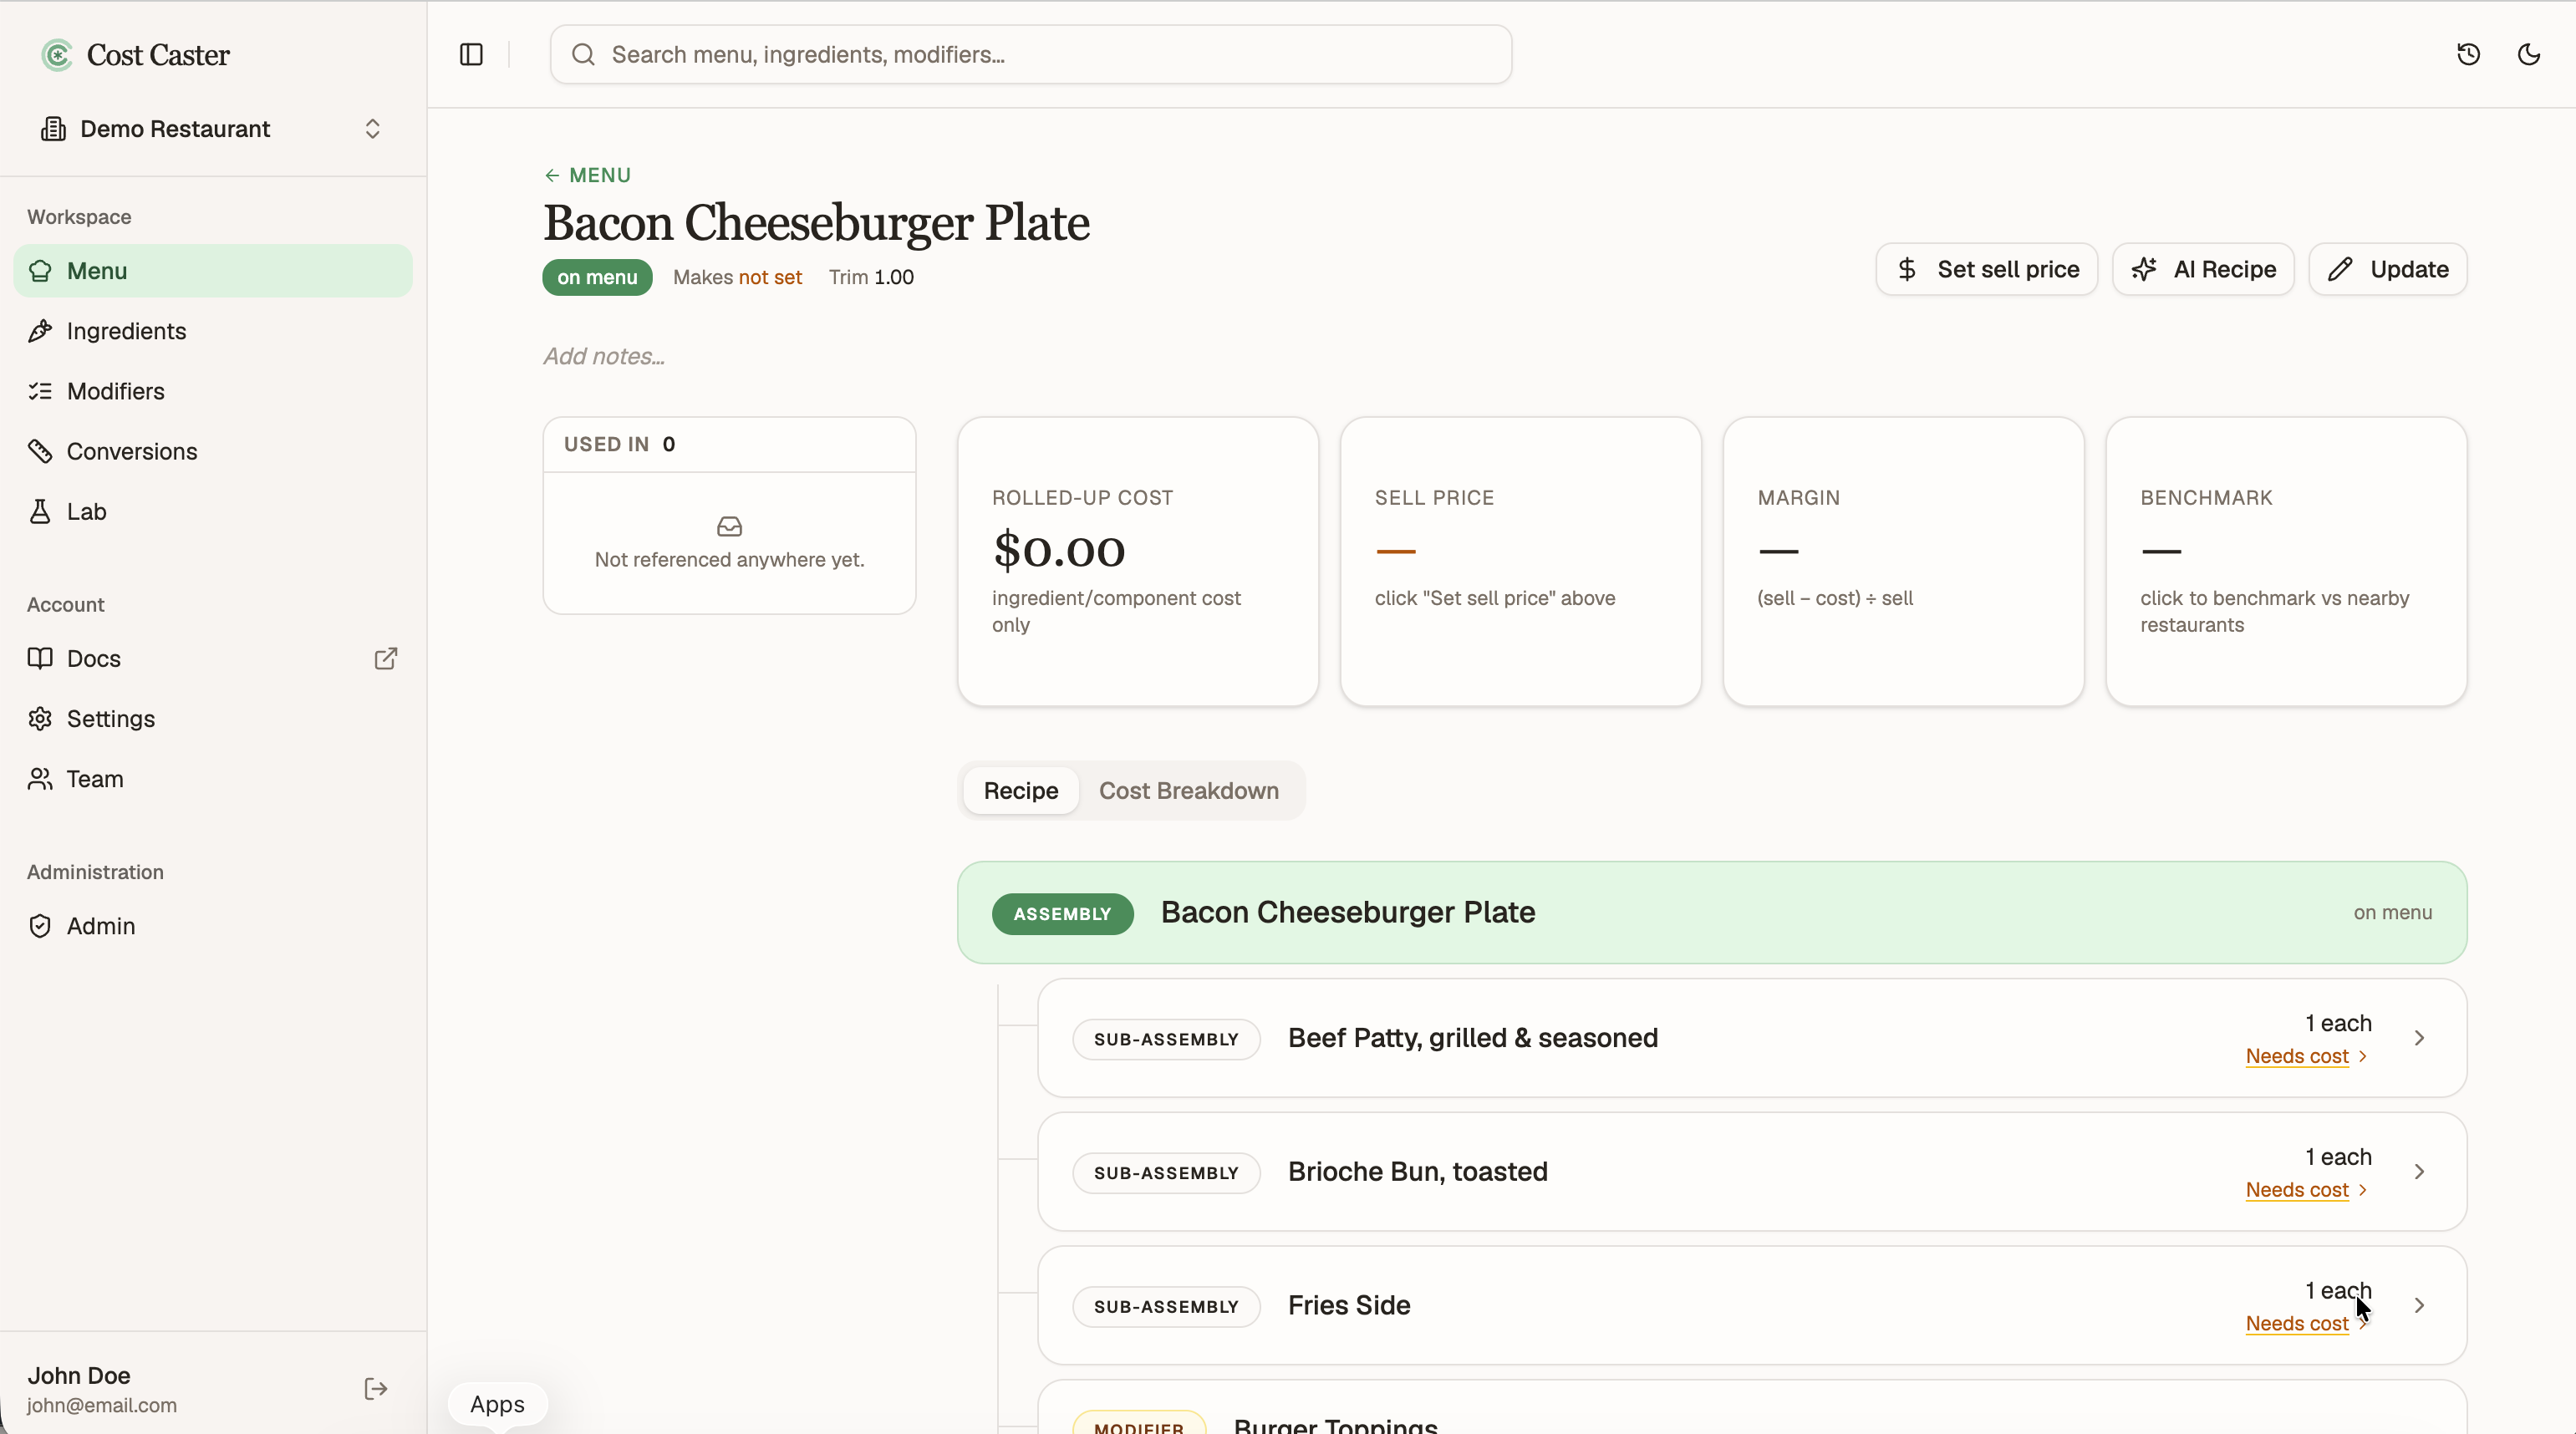Open Ingredients in the sidebar

[213, 331]
